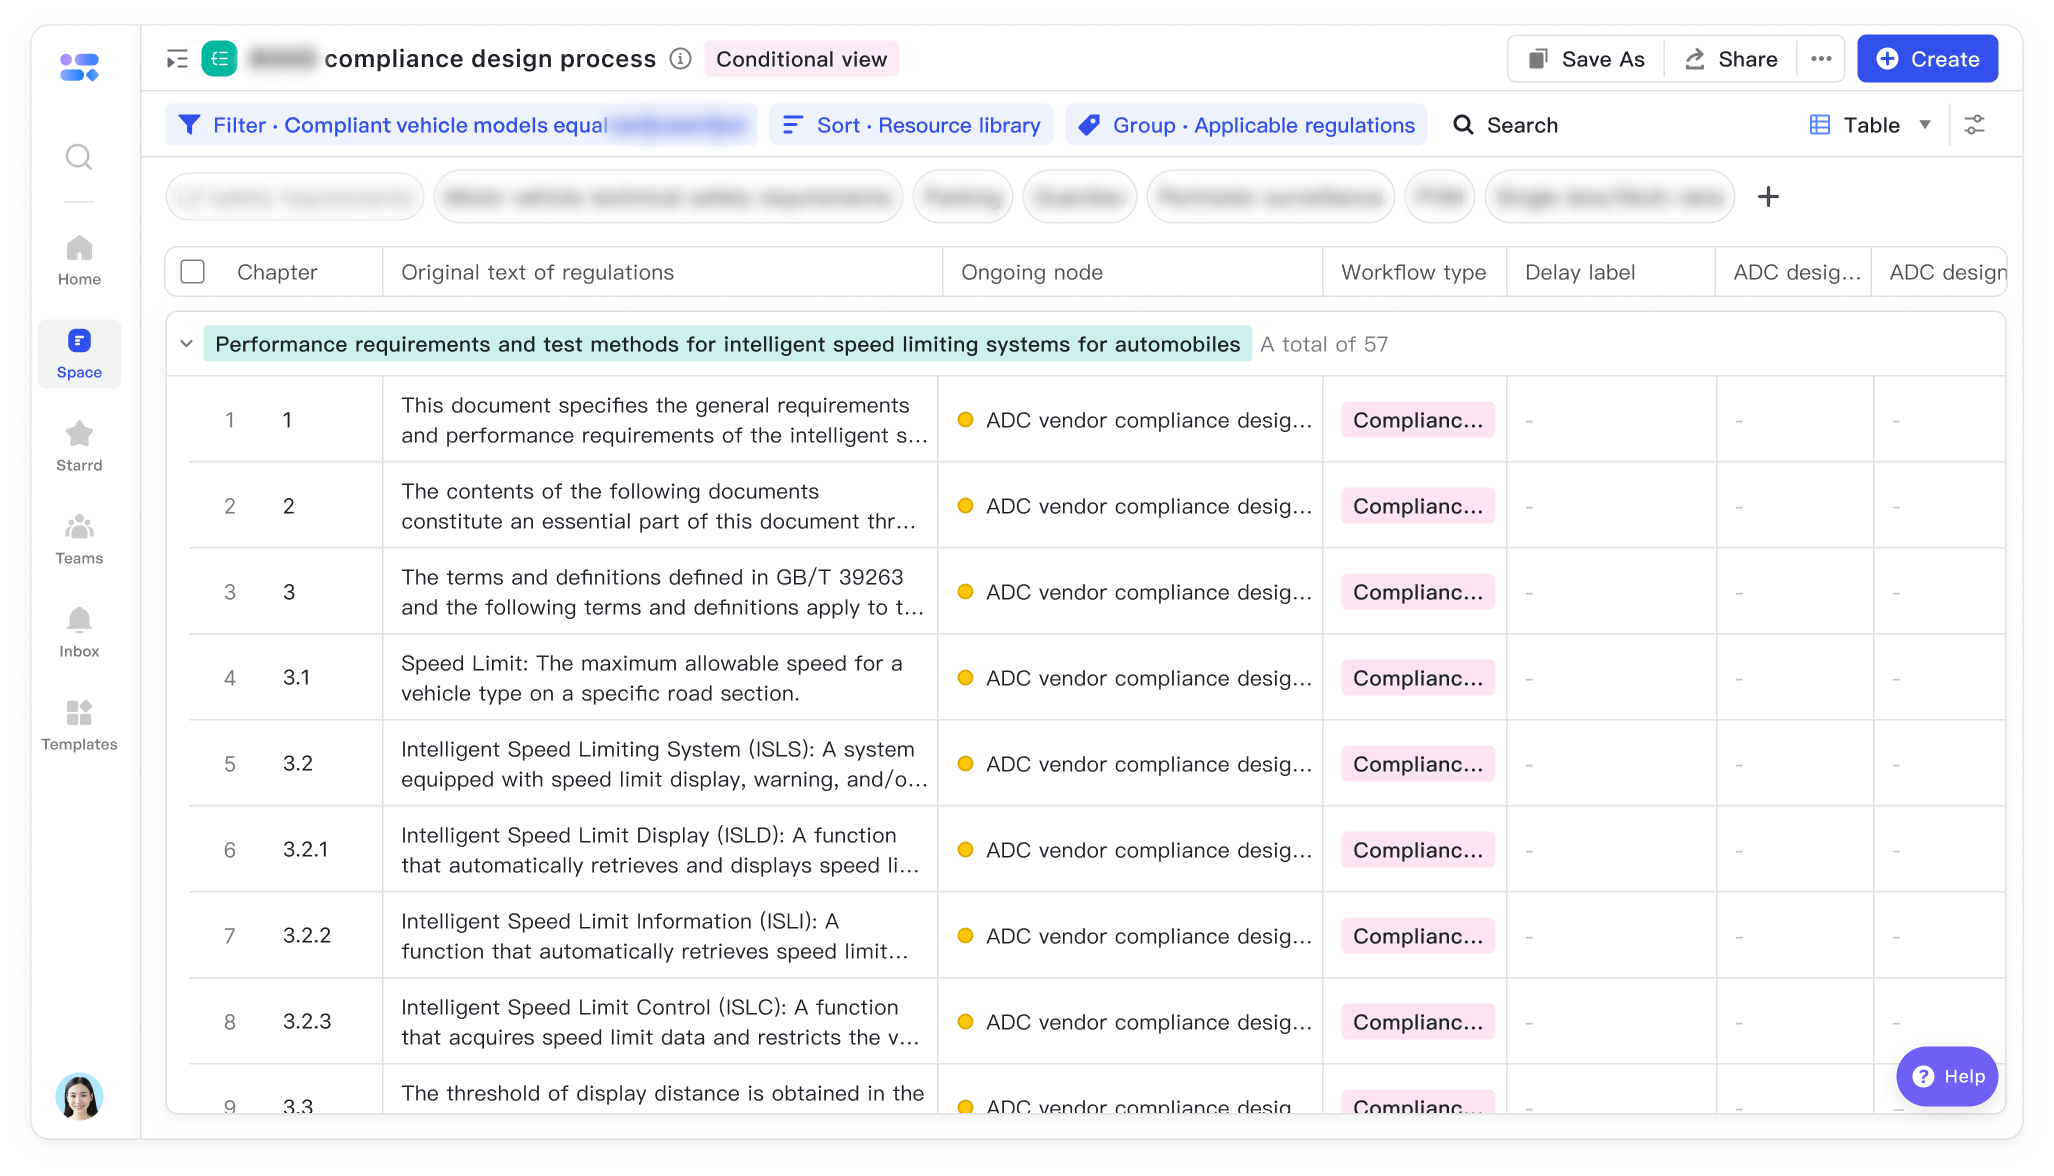Open Templates in sidebar

tap(79, 724)
